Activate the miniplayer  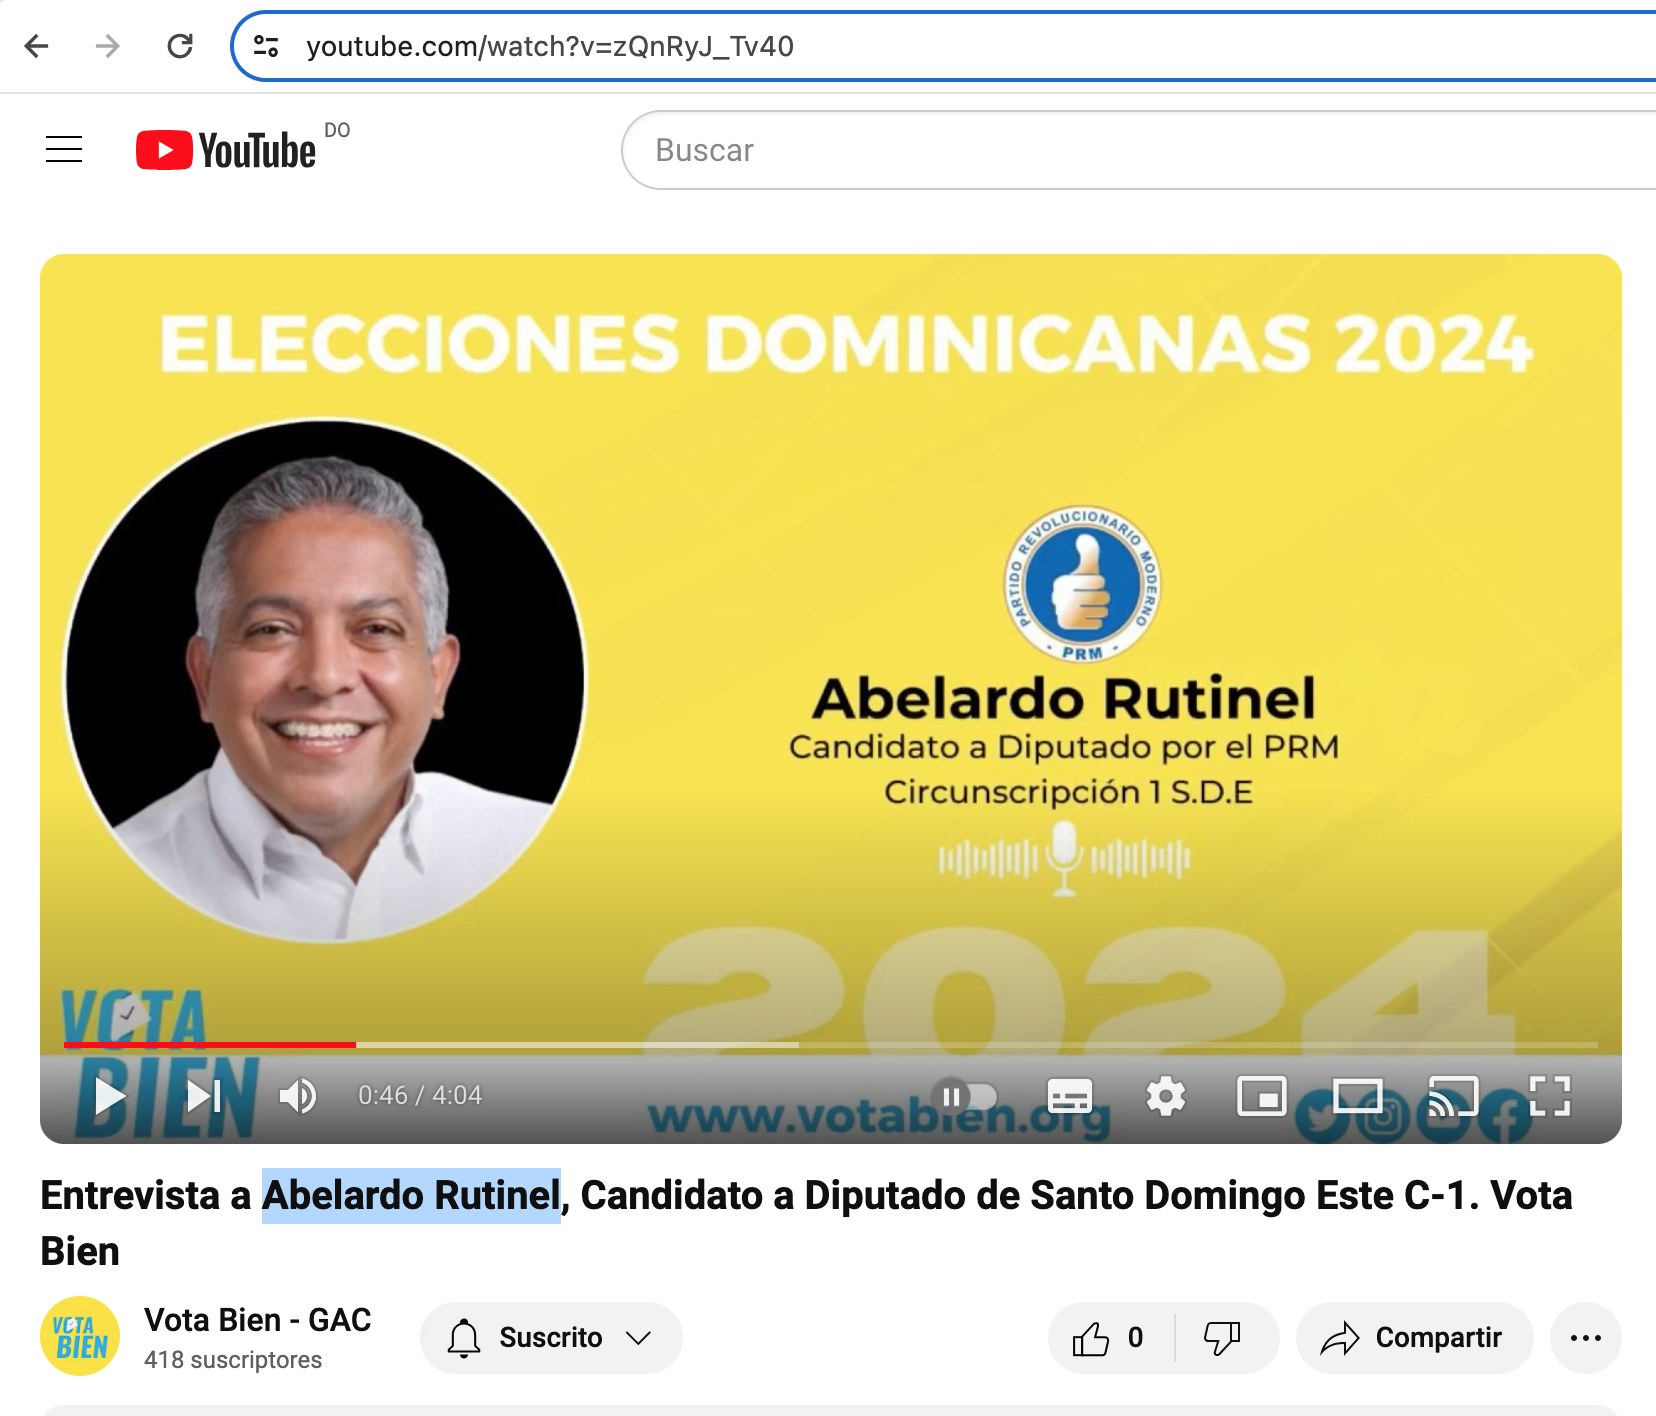(x=1262, y=1097)
